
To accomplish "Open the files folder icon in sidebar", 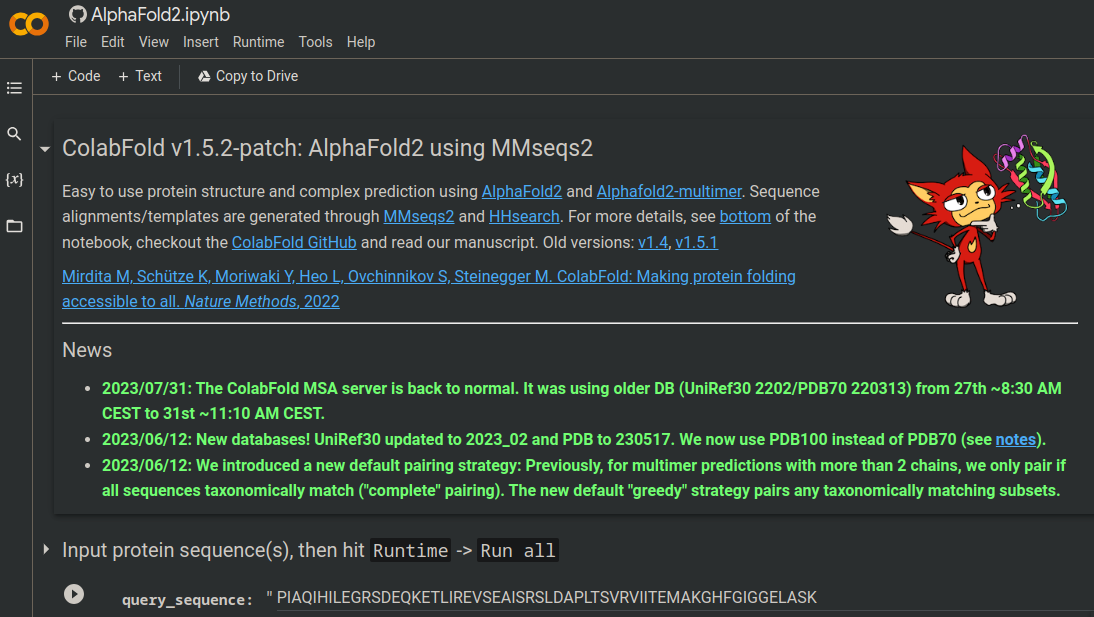I will pyautogui.click(x=14, y=226).
